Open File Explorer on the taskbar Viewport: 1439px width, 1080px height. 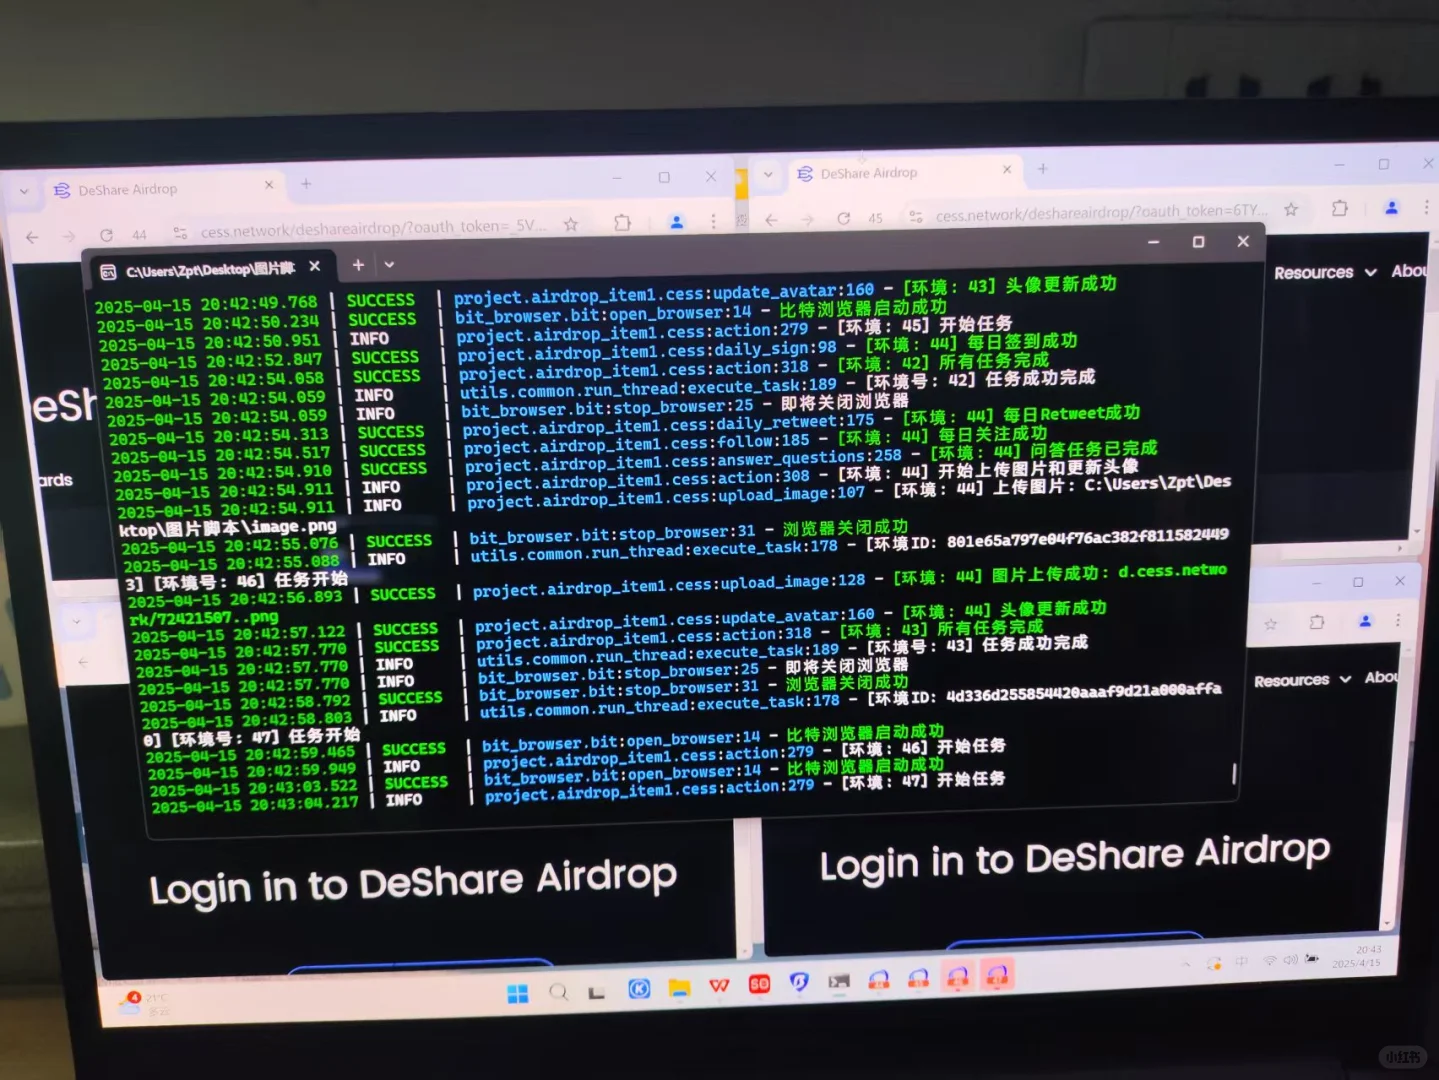coord(681,988)
